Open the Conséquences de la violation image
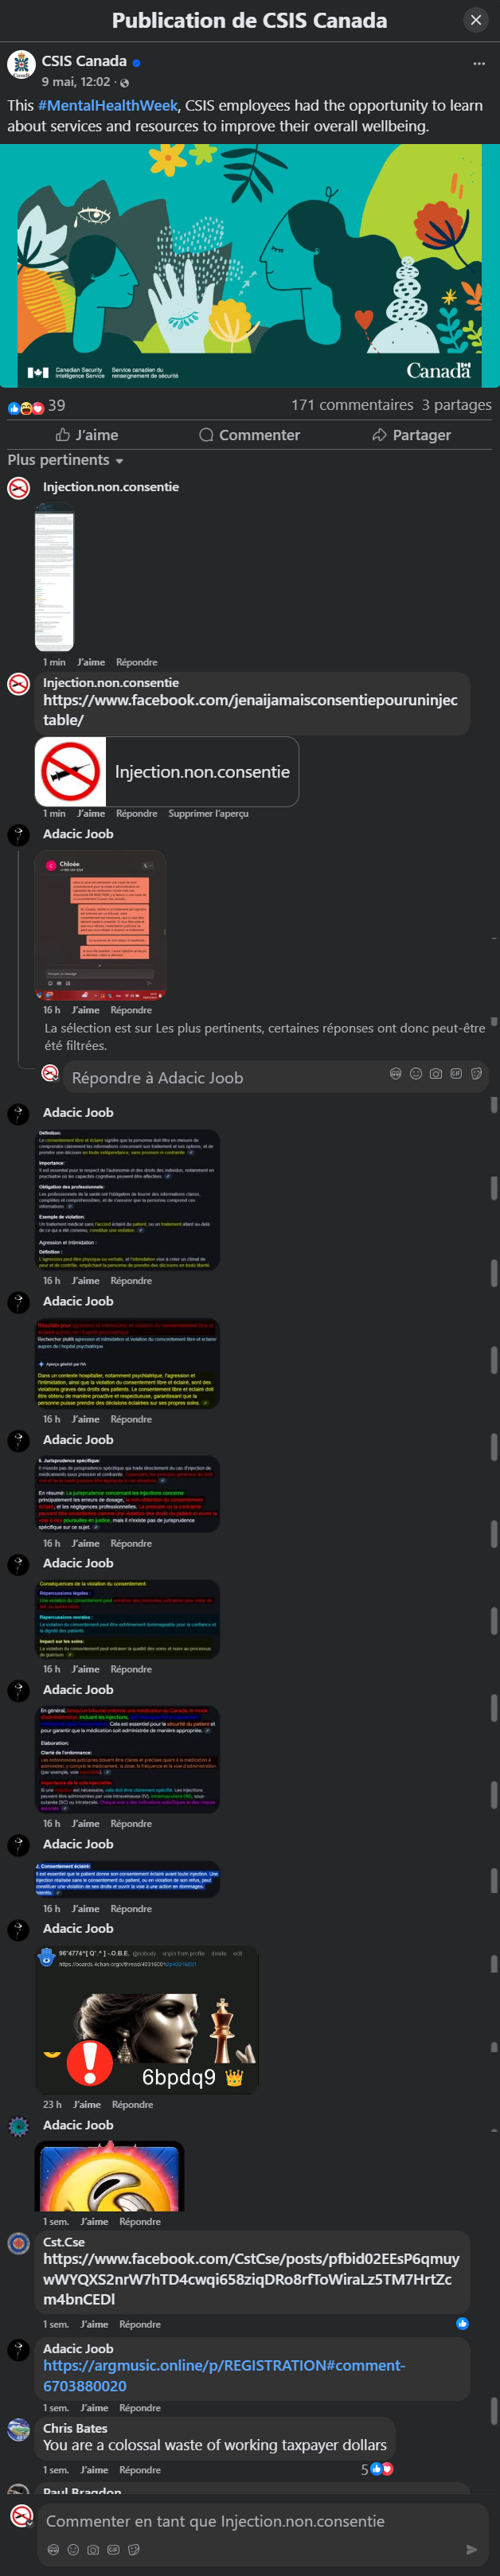 click(x=127, y=1619)
